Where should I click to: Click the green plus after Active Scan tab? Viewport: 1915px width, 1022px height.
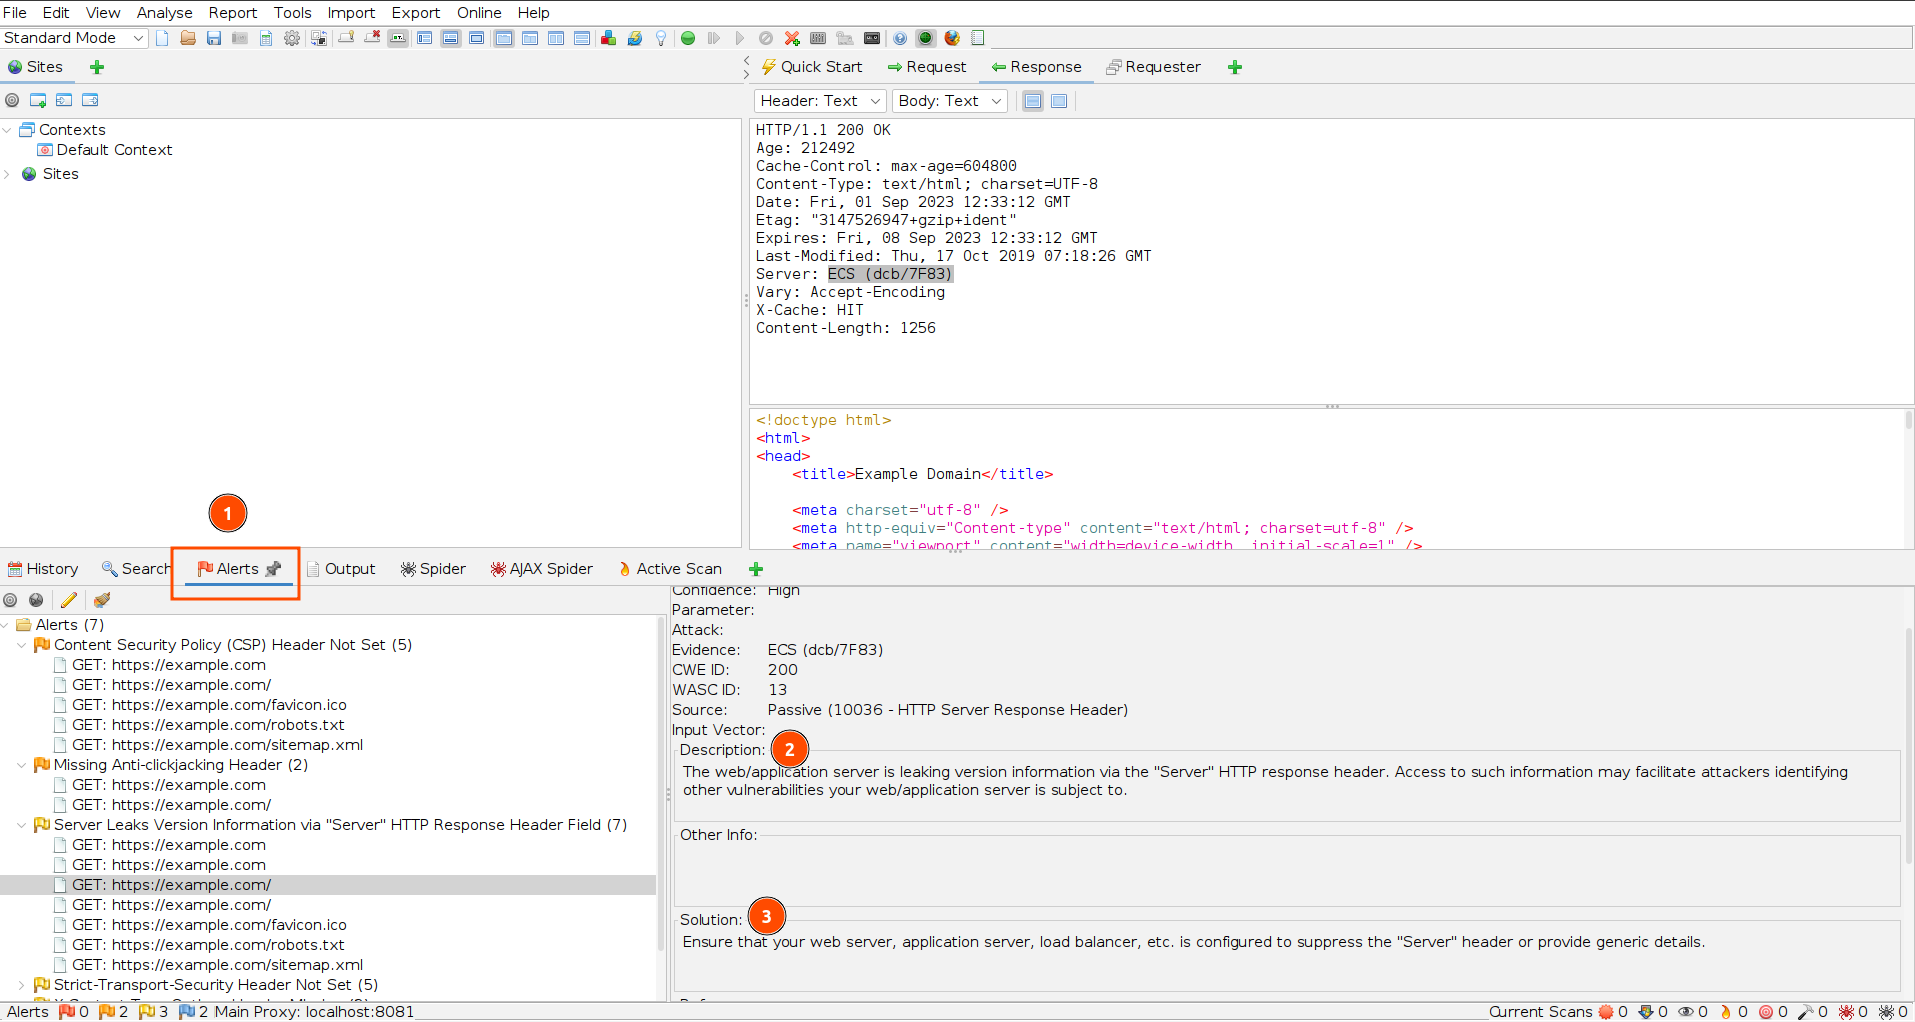[756, 569]
